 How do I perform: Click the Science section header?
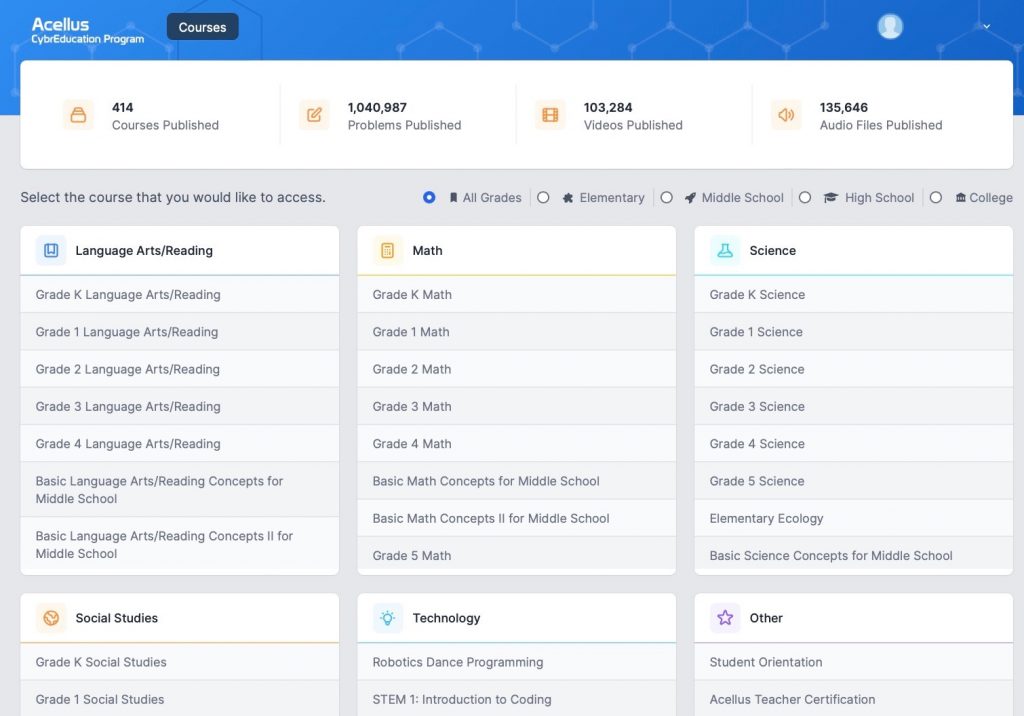tap(854, 250)
